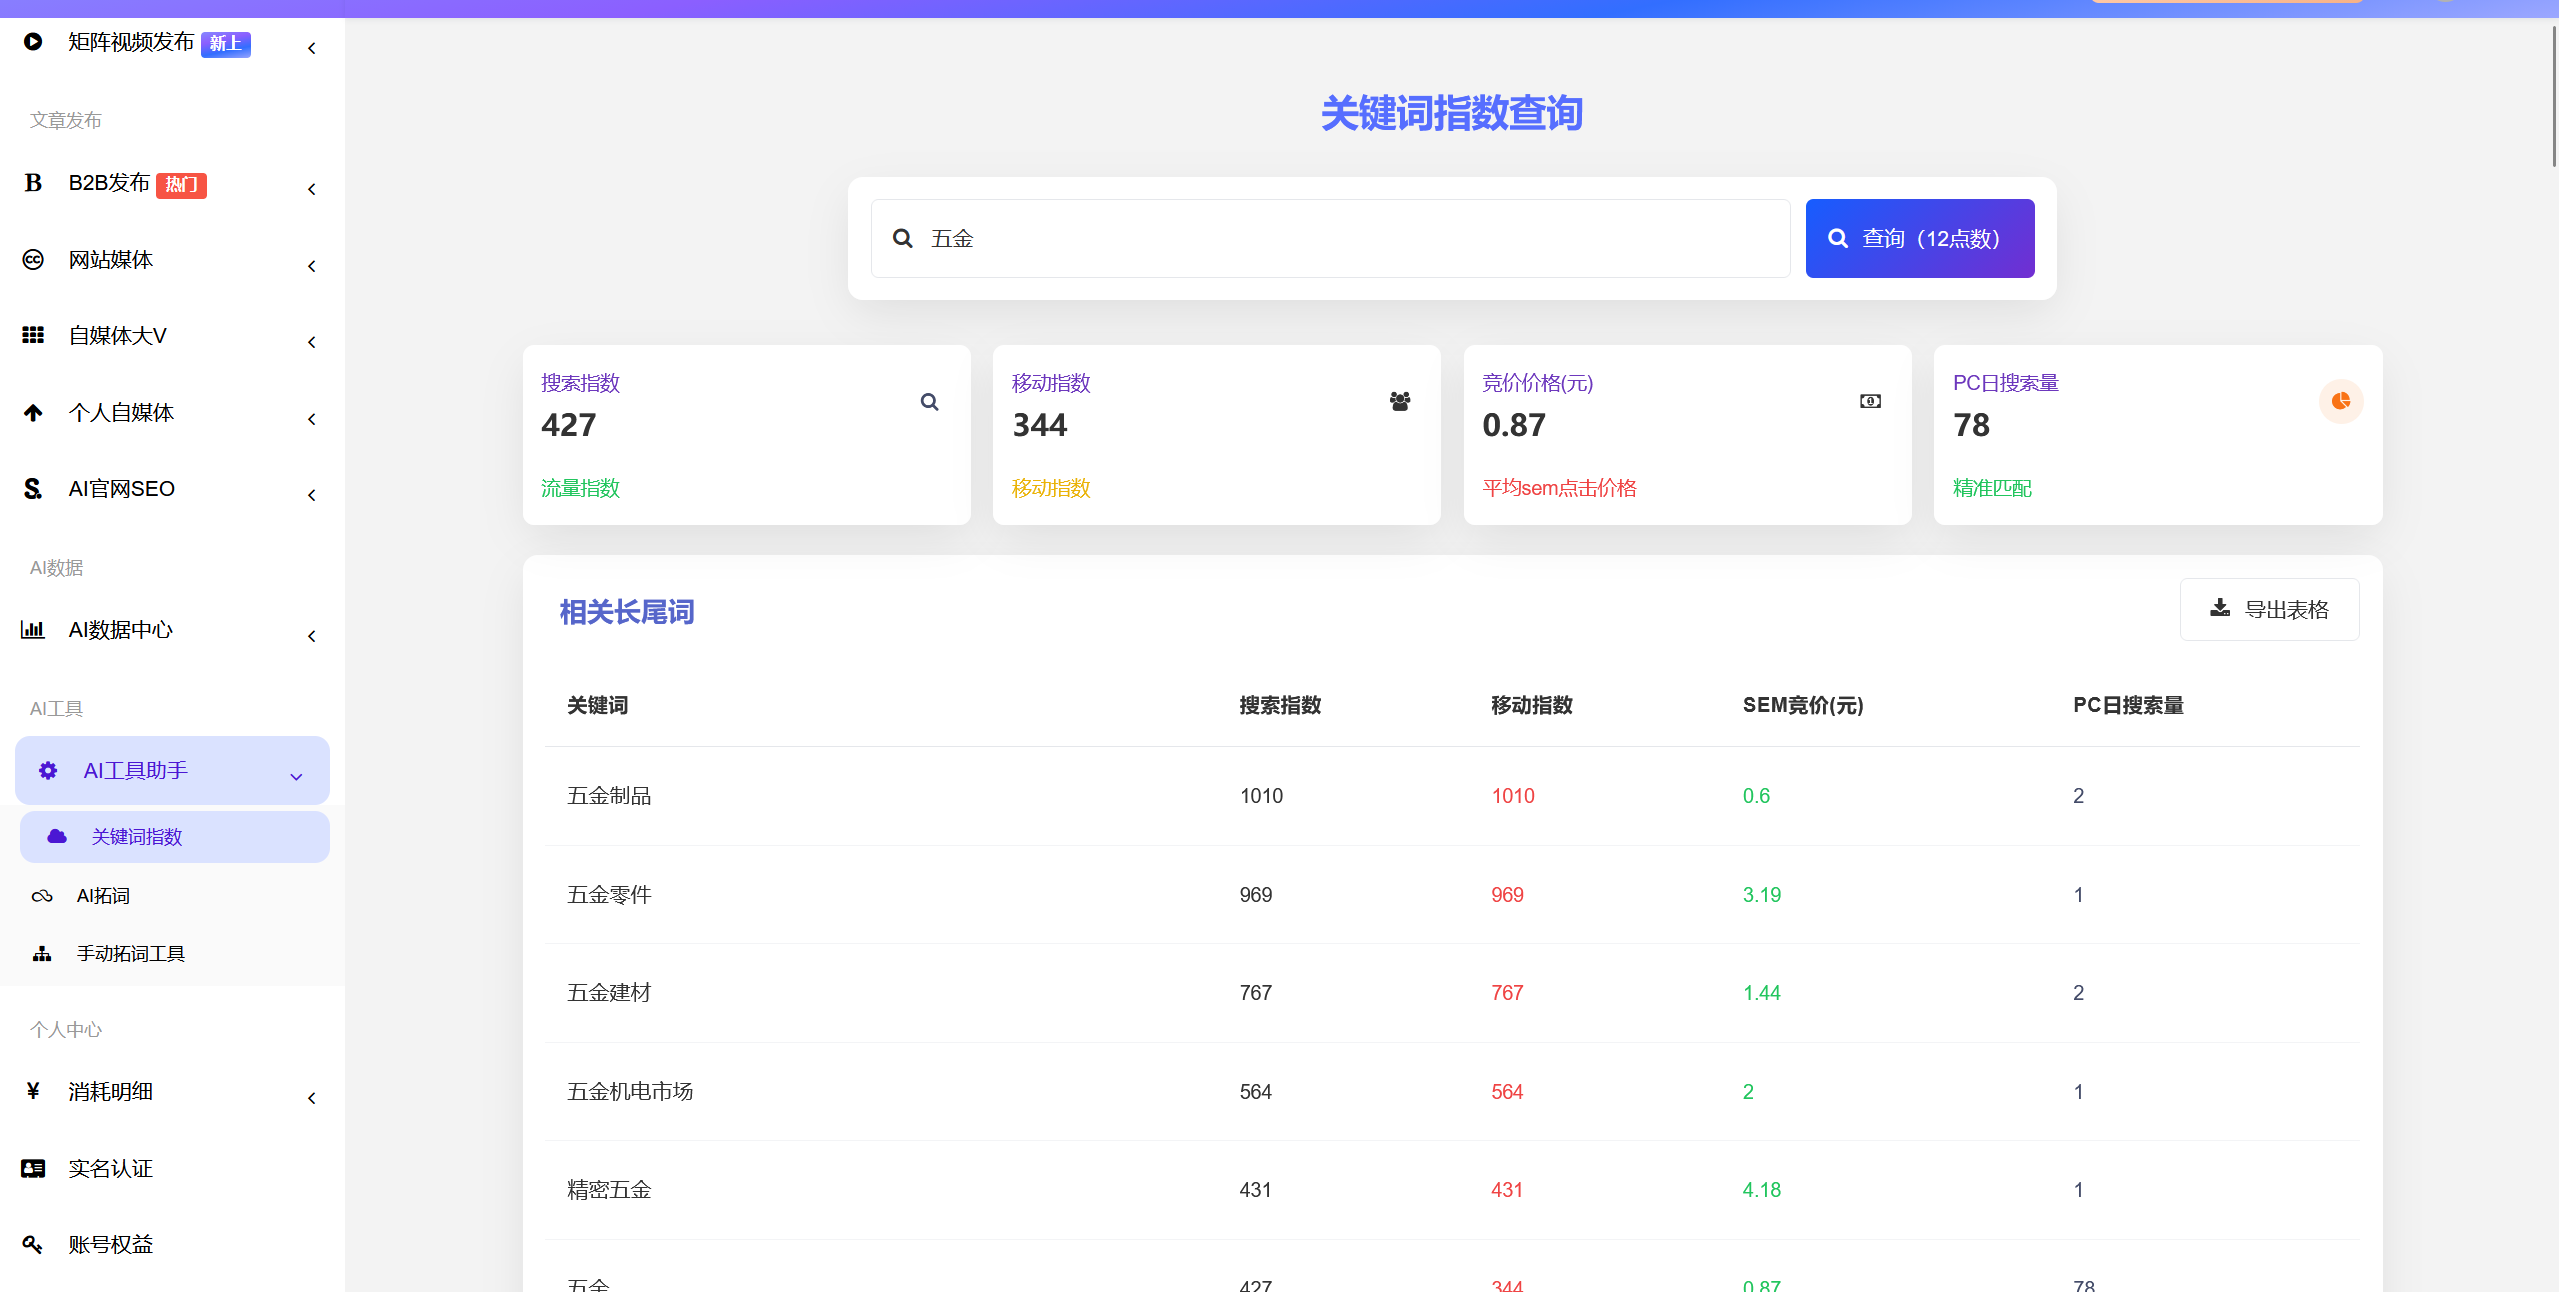This screenshot has width=2559, height=1292.
Task: Click the 查询 (12点数) button
Action: (1920, 239)
